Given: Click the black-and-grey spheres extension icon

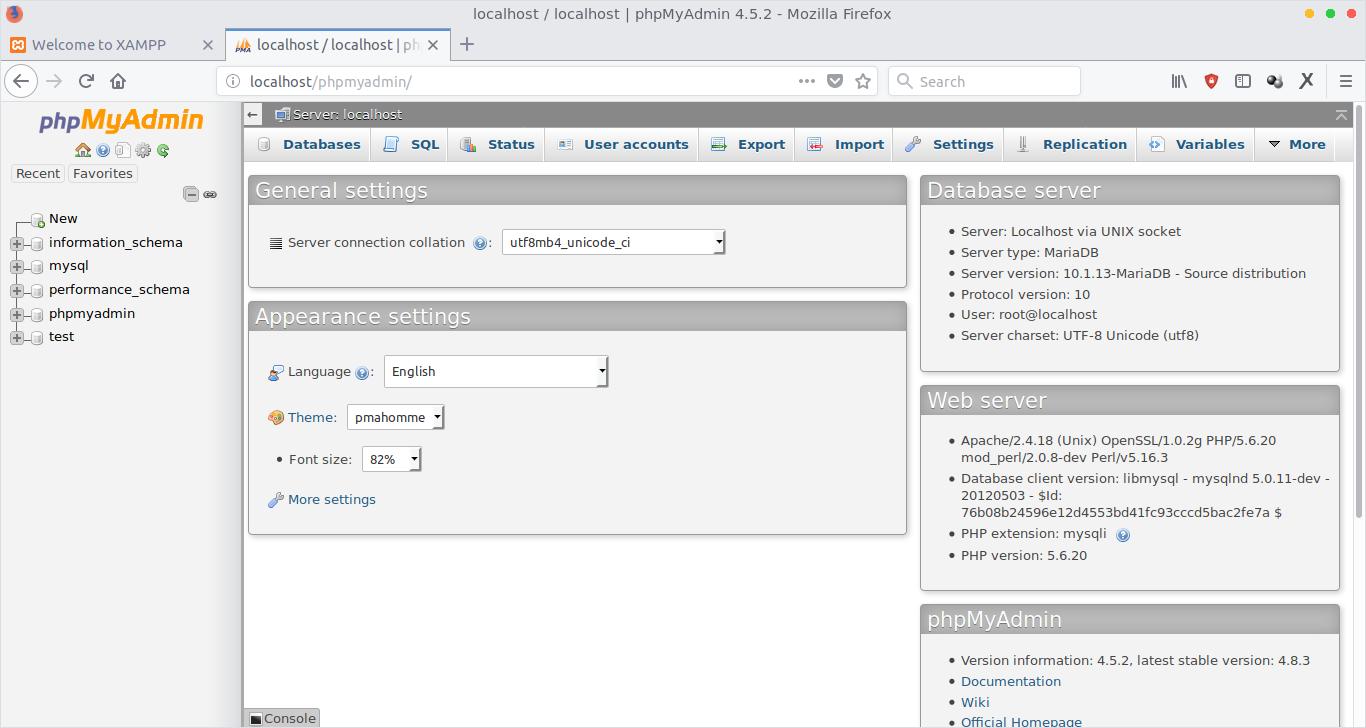Looking at the screenshot, I should point(1275,81).
